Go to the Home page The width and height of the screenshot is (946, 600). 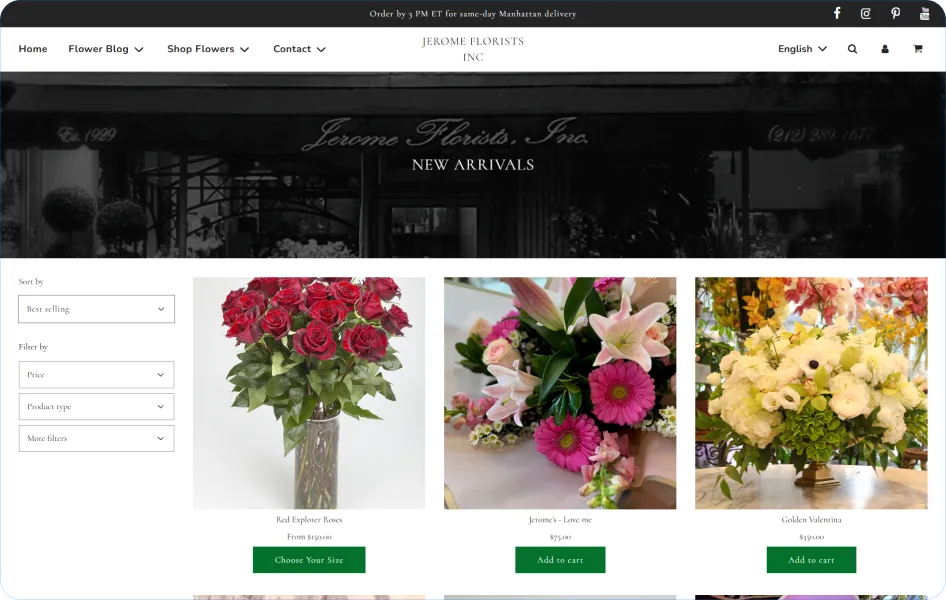[x=33, y=49]
